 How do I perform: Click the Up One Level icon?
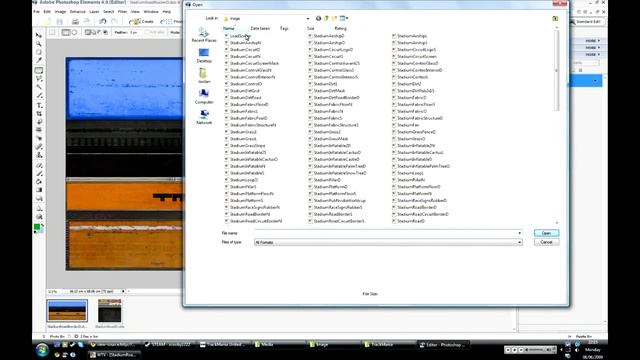point(326,18)
